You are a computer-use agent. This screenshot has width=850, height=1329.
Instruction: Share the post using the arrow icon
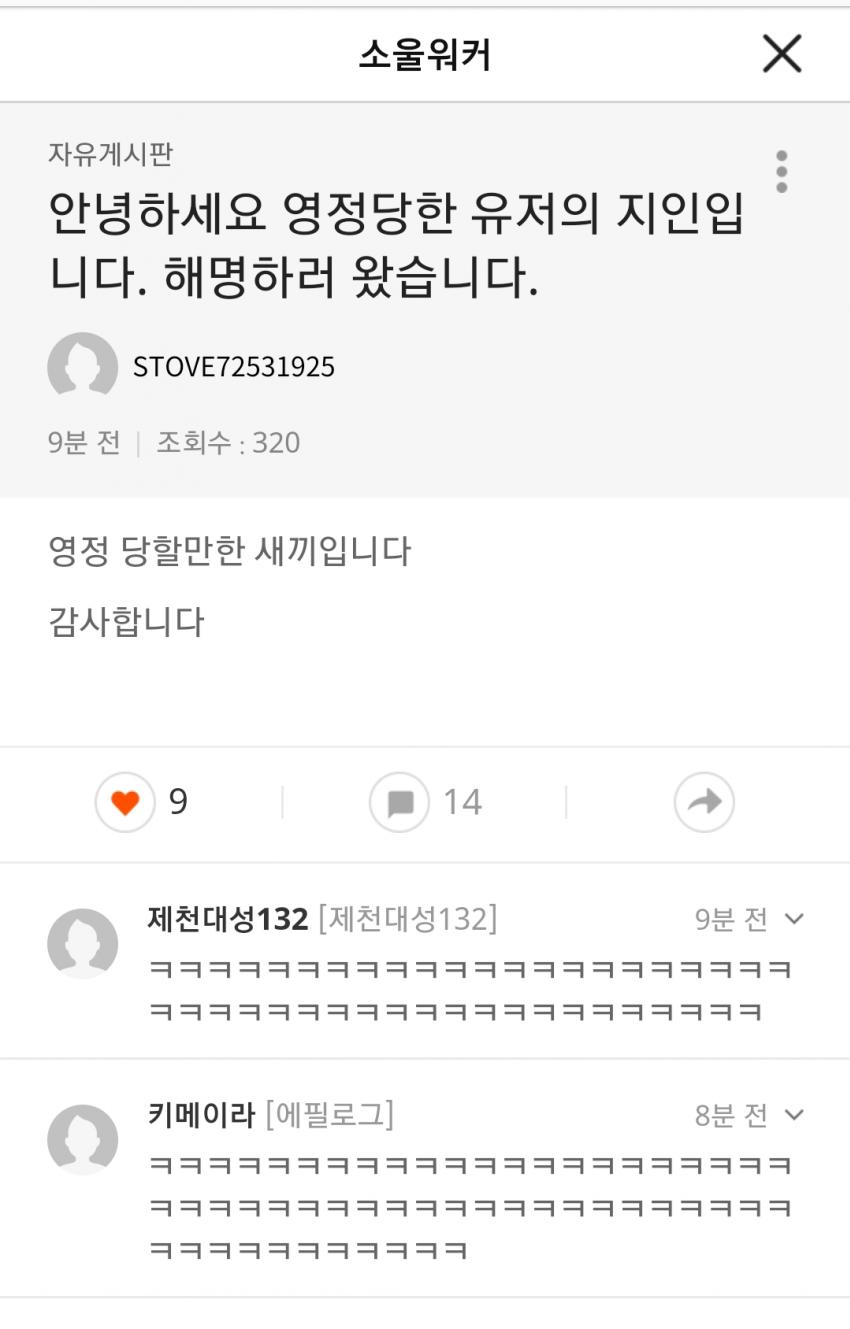click(x=704, y=802)
